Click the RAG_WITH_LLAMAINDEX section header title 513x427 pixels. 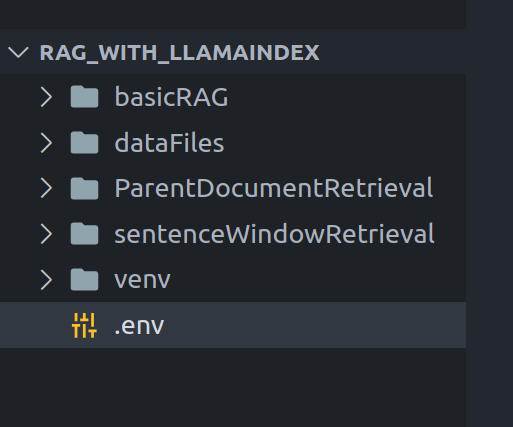(179, 53)
